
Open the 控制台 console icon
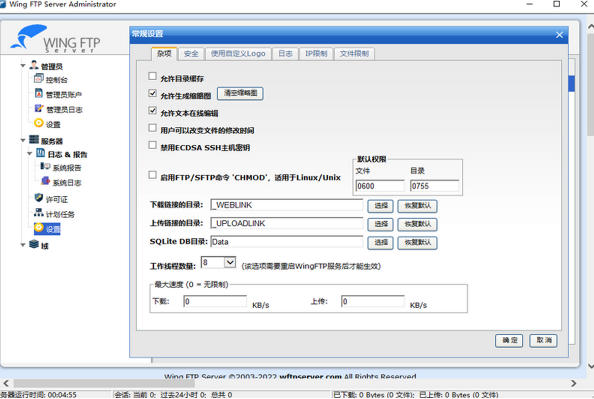tap(39, 78)
